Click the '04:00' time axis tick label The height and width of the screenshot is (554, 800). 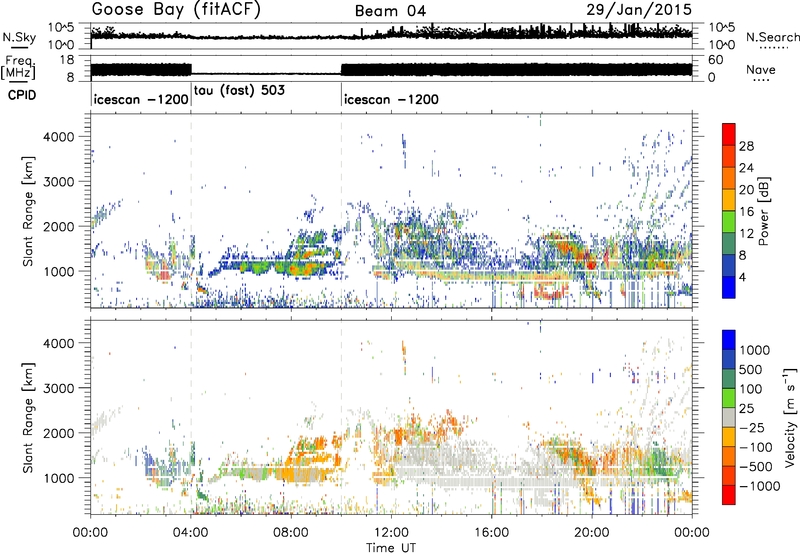[191, 533]
